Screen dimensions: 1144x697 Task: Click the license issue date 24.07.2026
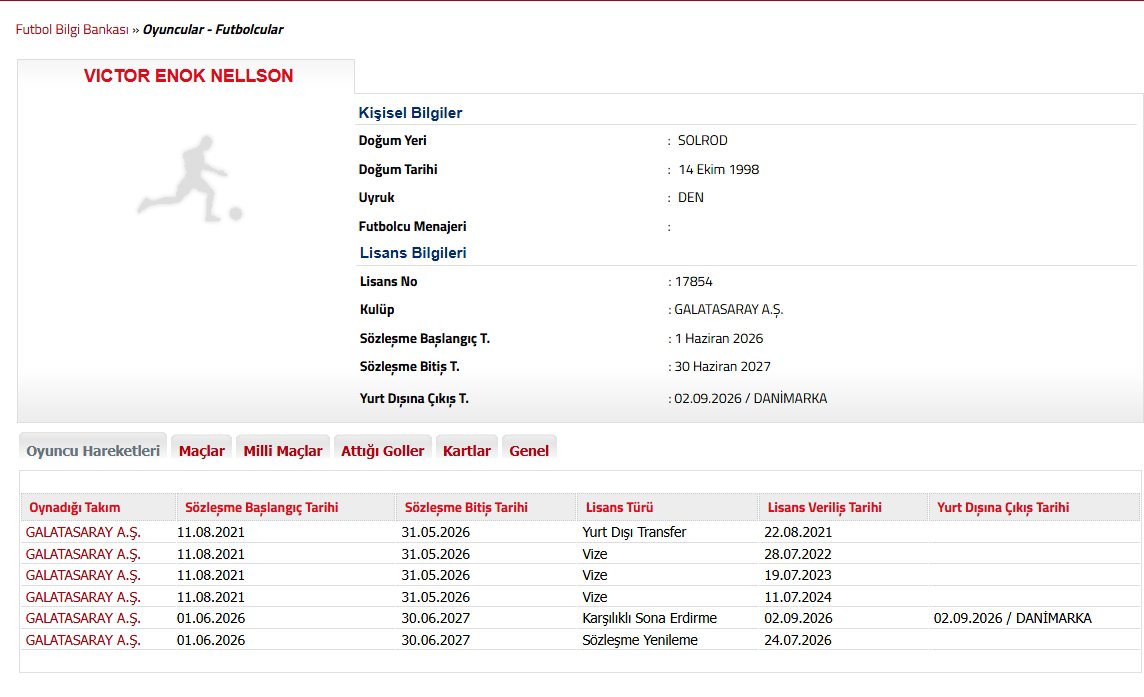[x=798, y=640]
